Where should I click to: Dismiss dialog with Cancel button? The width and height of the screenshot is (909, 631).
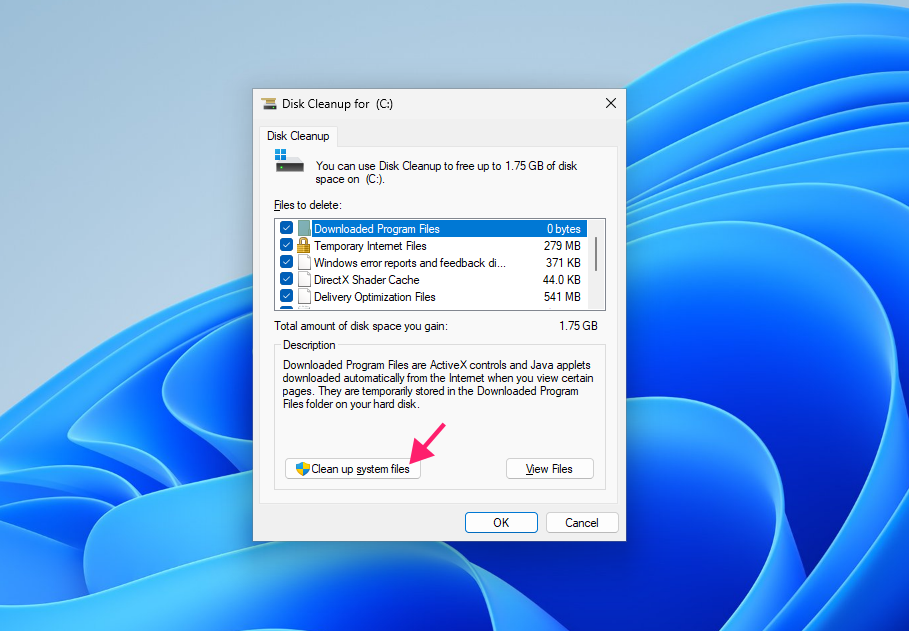(x=582, y=523)
